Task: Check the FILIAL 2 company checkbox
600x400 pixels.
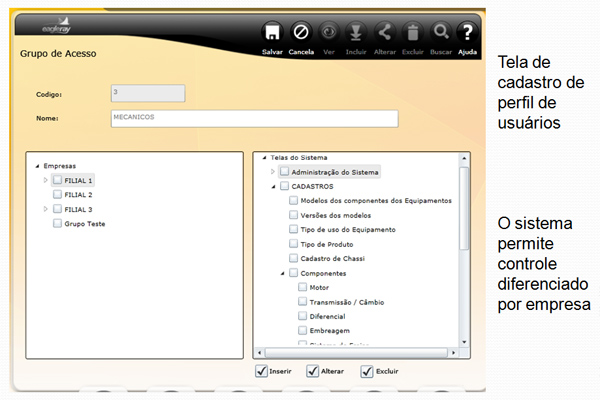Action: pyautogui.click(x=57, y=195)
